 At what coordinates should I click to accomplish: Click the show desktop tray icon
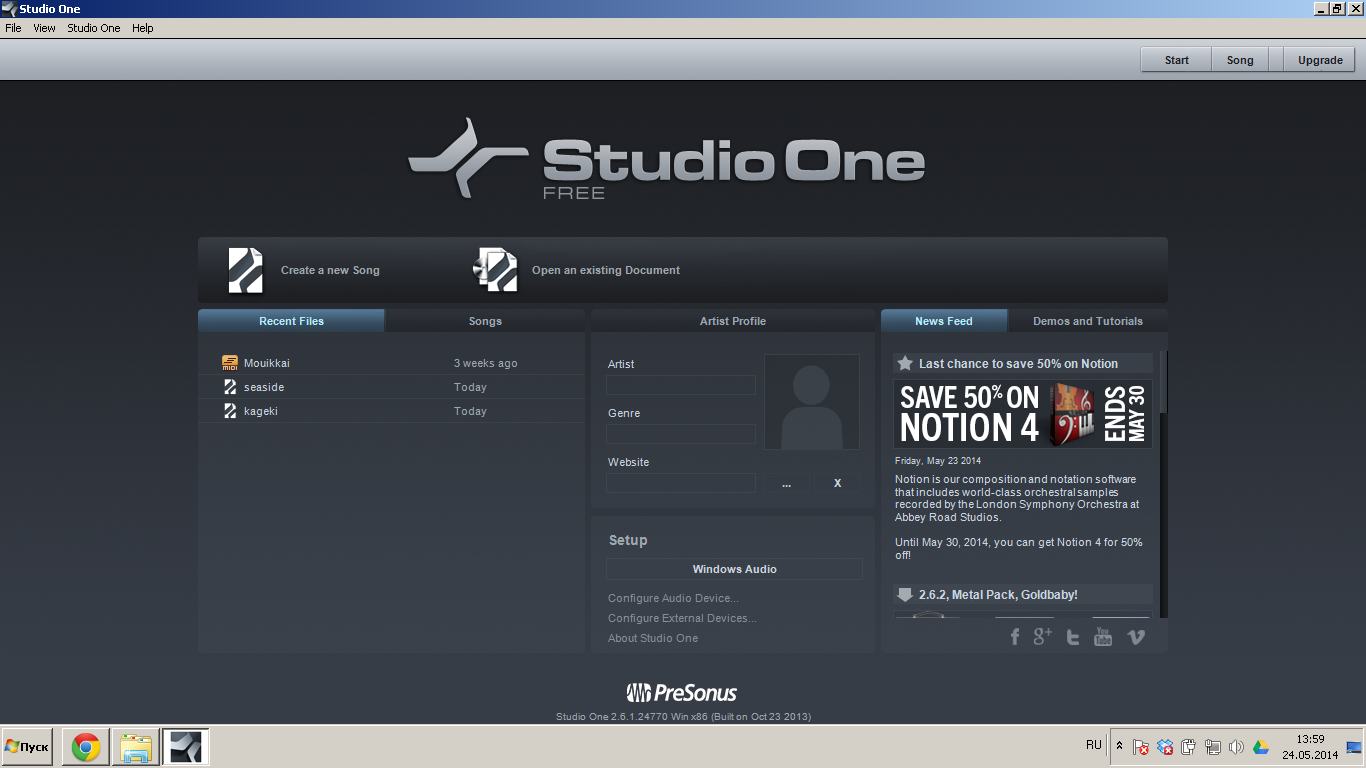click(x=1354, y=747)
